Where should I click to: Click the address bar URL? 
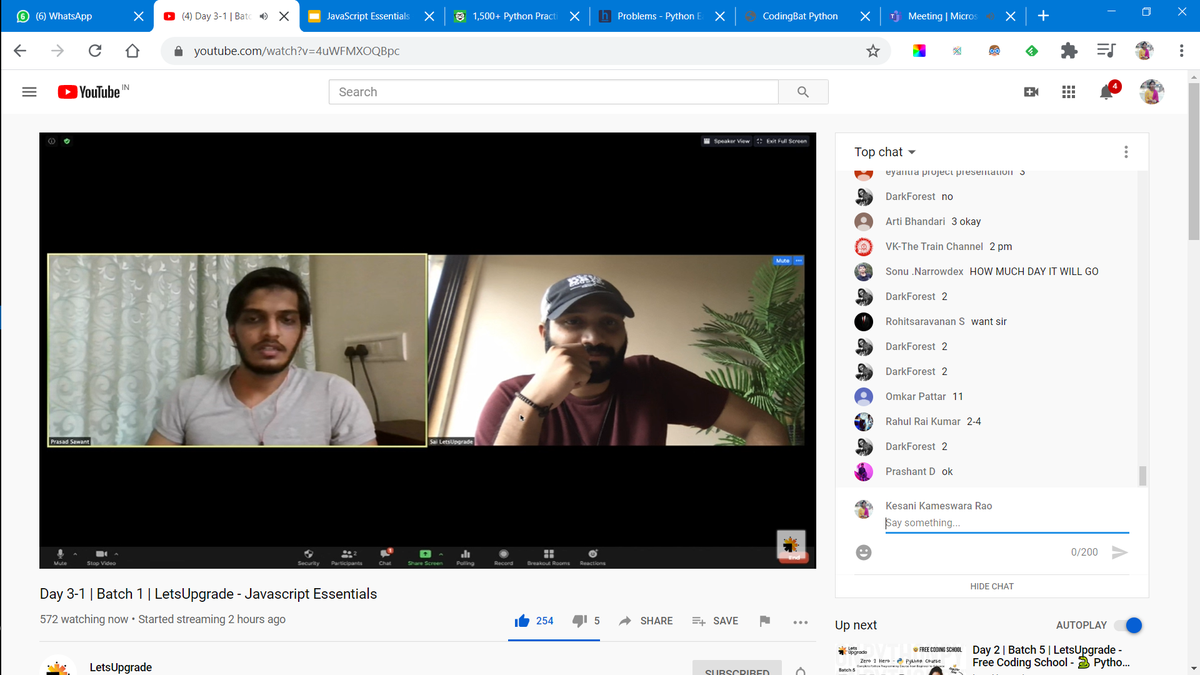click(297, 51)
